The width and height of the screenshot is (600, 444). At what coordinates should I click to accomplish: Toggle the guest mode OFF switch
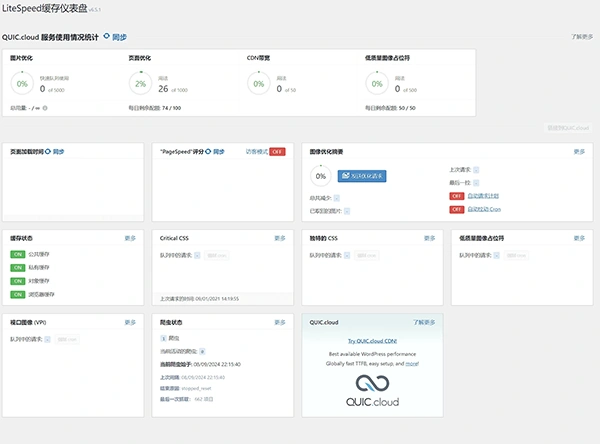277,152
